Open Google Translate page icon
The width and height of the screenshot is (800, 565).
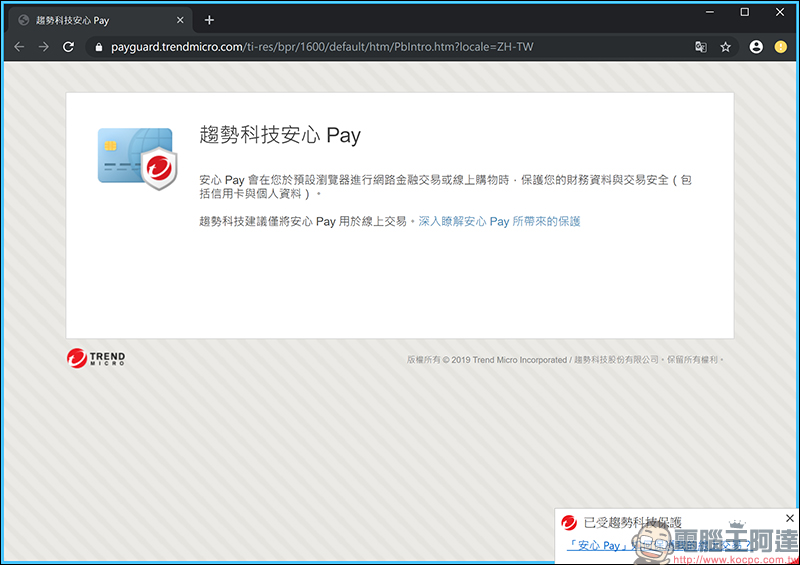pos(701,47)
